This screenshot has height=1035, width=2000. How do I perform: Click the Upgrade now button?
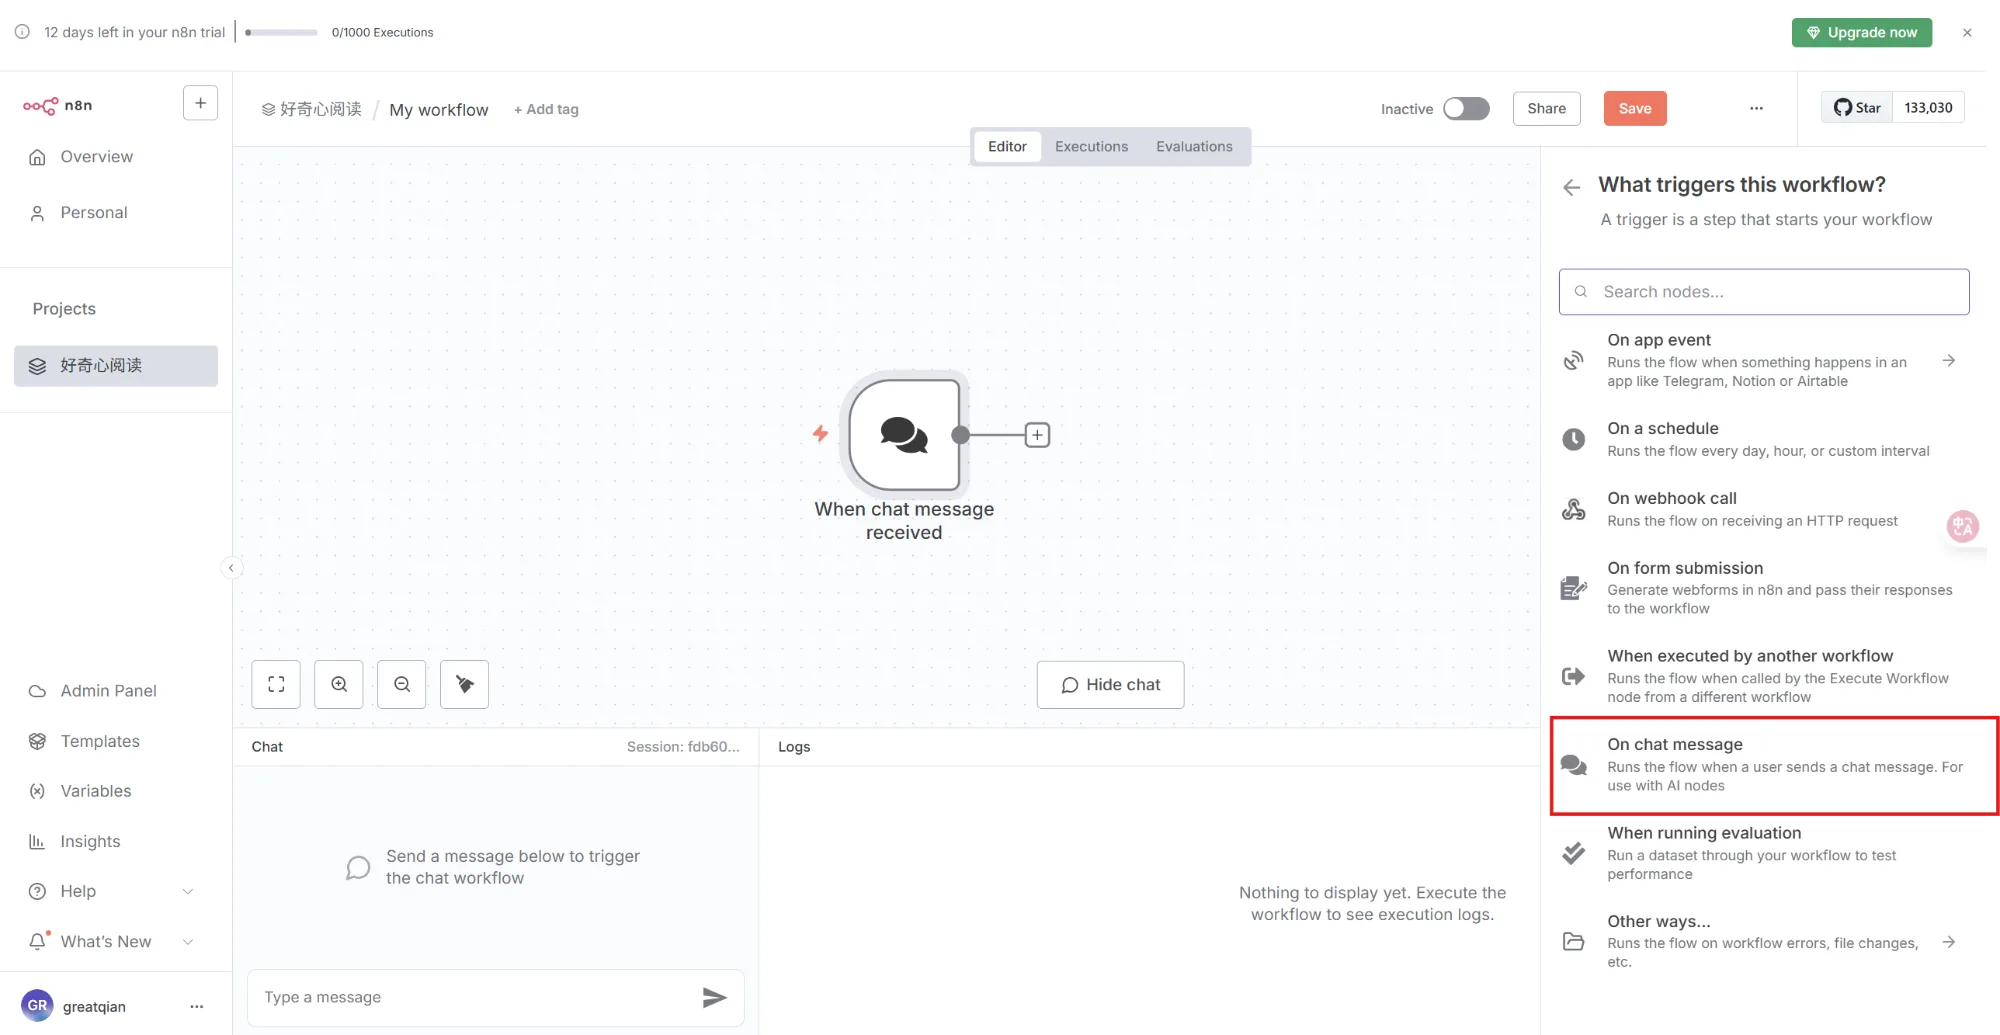1862,32
